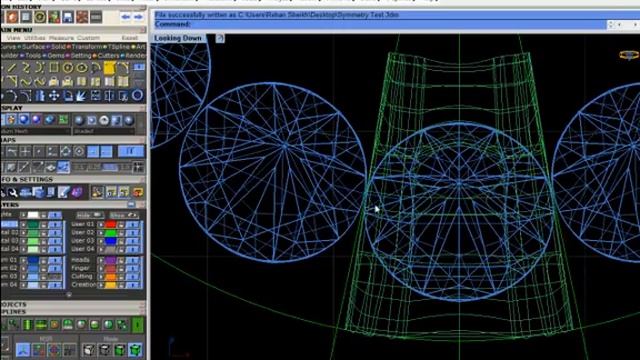The width and height of the screenshot is (640, 360).
Task: Click the green display mode icon
Action: (x=63, y=120)
